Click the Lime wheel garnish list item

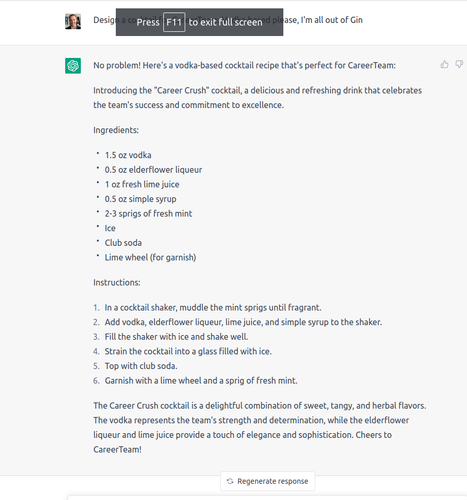click(x=150, y=257)
